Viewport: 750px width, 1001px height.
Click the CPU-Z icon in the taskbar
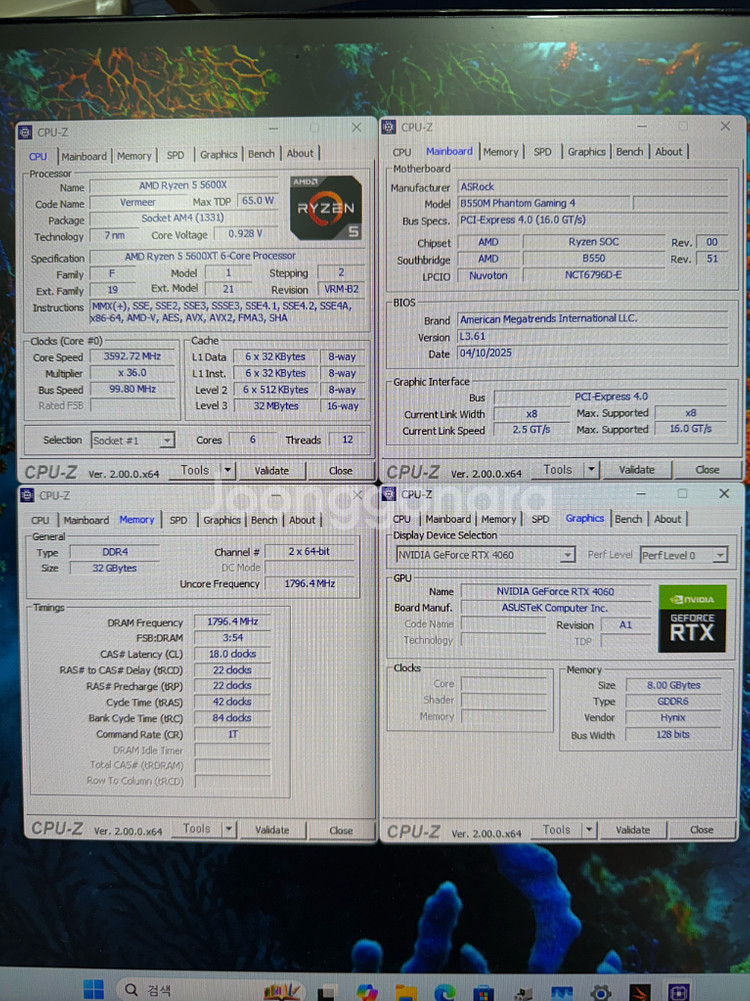[x=678, y=992]
